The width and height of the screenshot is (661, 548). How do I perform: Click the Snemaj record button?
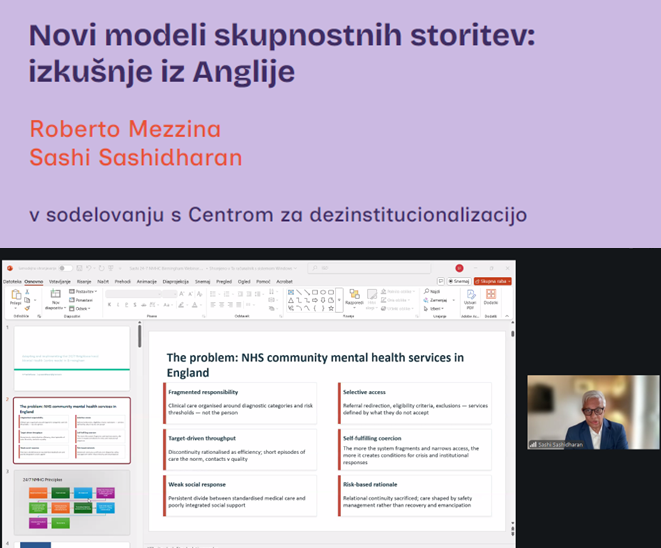(459, 281)
